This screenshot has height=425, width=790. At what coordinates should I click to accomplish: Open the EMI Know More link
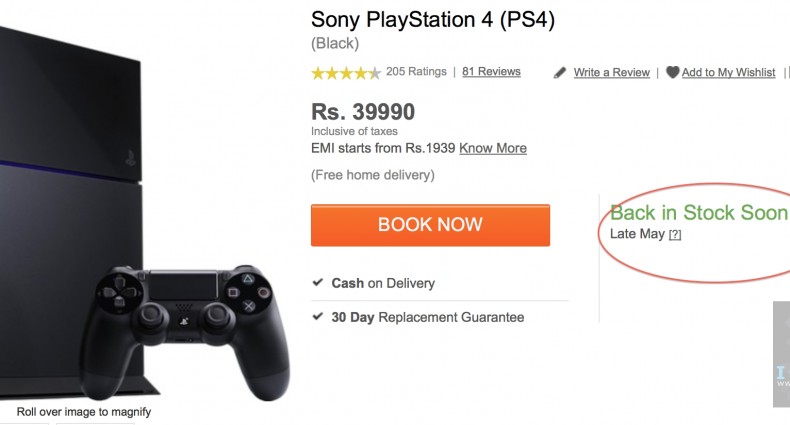[x=493, y=148]
